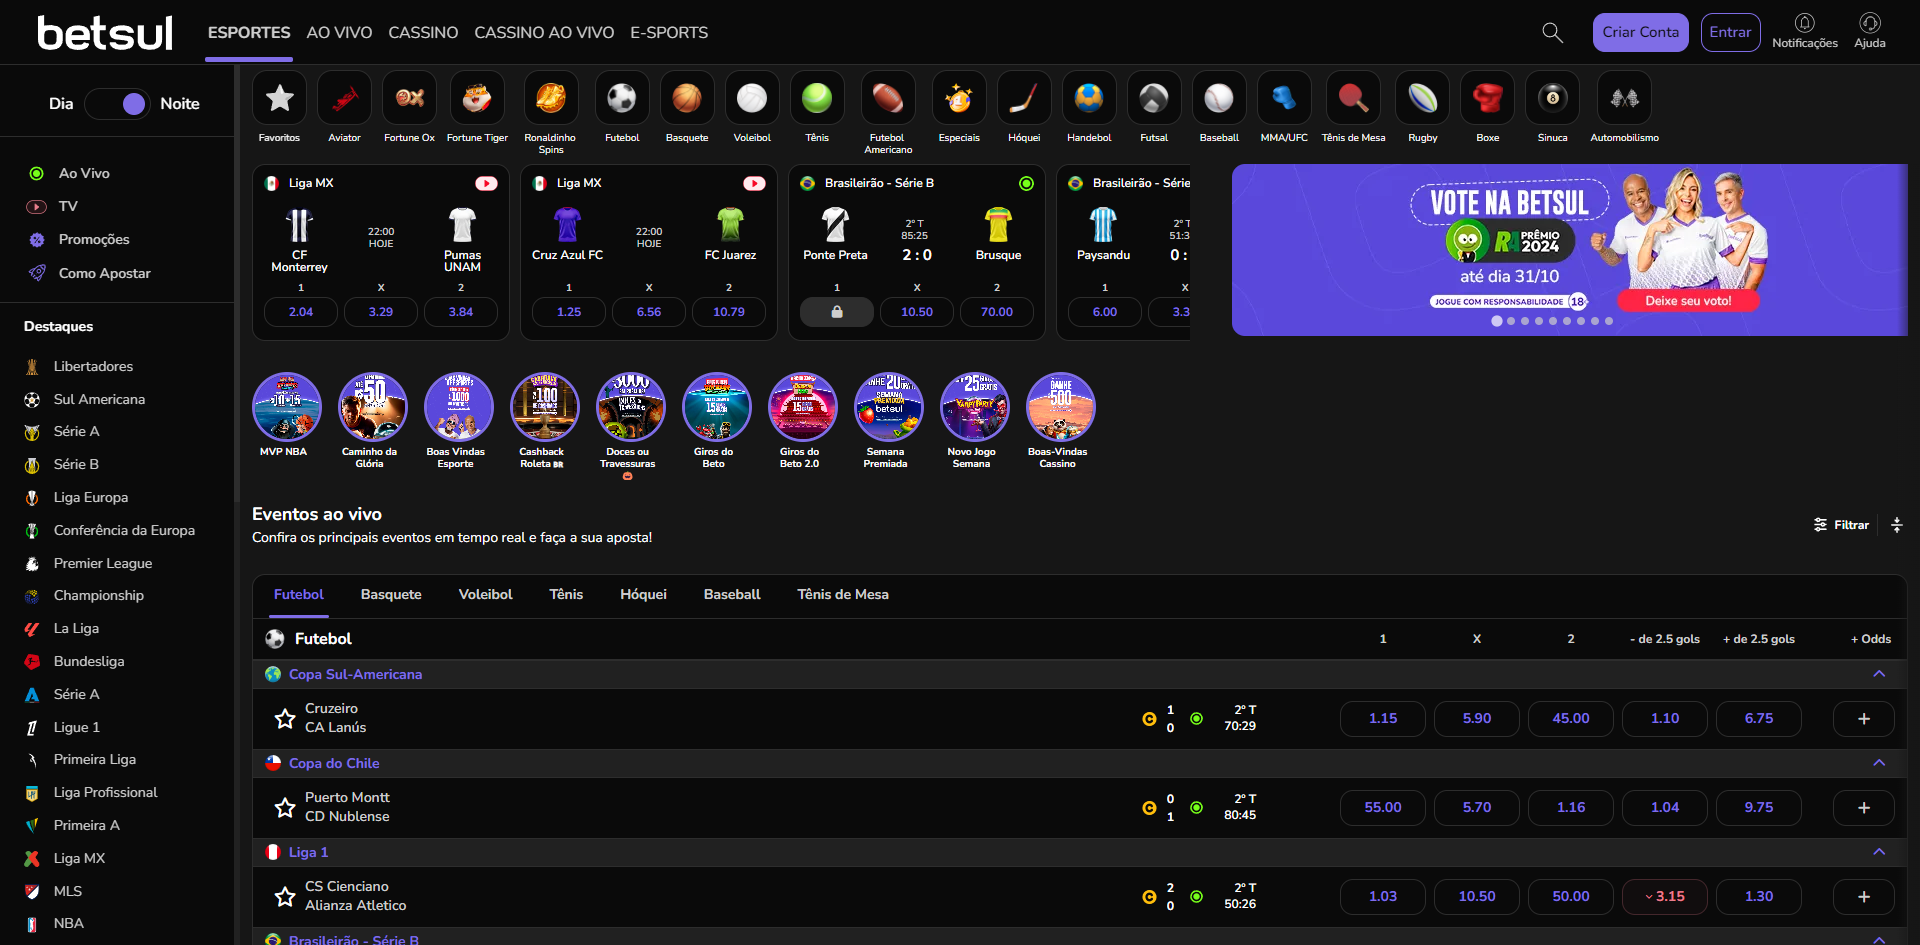Open the Ronaldinho Spins icon
This screenshot has width=1920, height=945.
(551, 98)
